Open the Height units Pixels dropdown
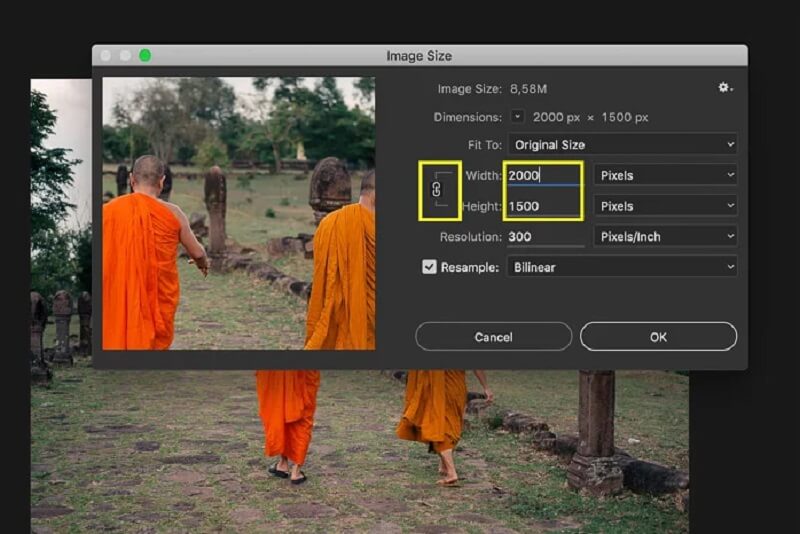800x534 pixels. tap(665, 206)
